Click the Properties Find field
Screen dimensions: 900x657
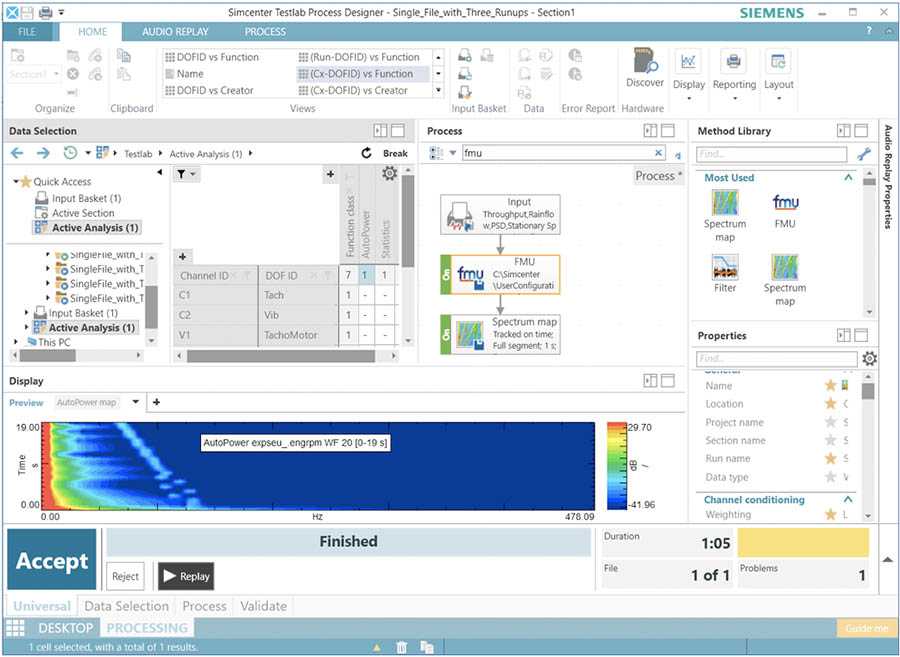point(776,359)
